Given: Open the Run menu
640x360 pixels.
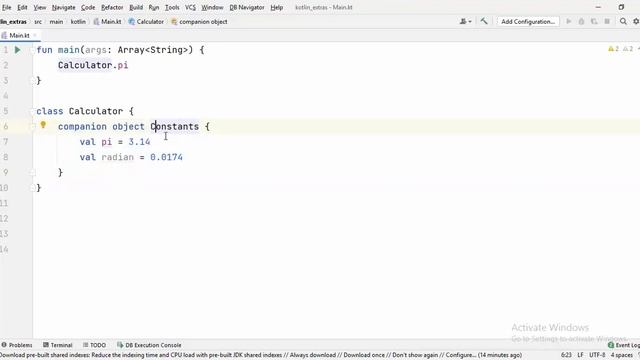Looking at the screenshot, I should pyautogui.click(x=154, y=7).
